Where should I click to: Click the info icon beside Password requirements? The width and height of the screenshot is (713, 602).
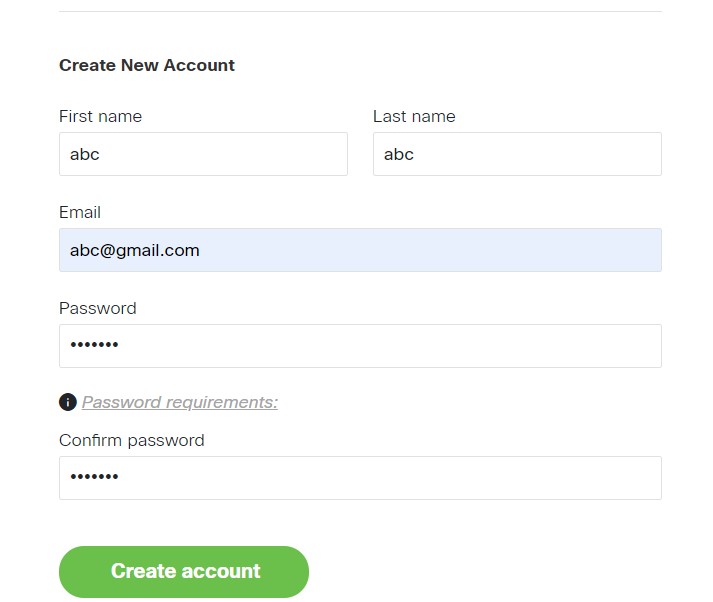68,402
